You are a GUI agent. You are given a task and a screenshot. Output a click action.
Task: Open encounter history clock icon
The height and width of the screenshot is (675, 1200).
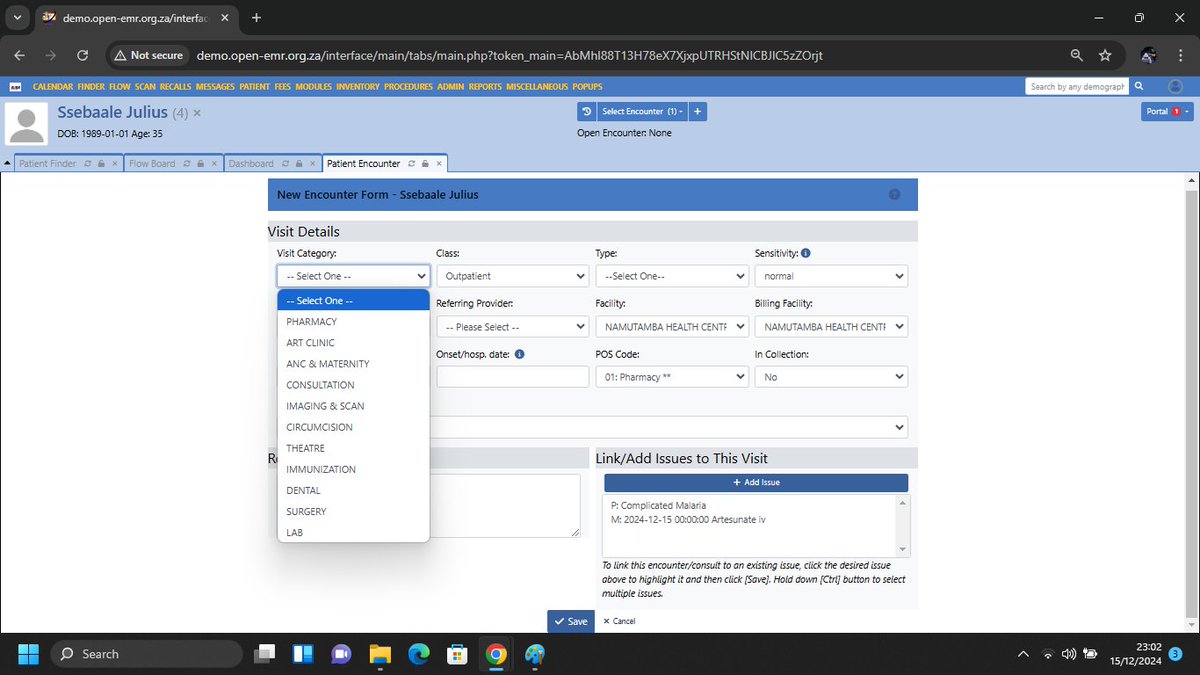pyautogui.click(x=587, y=111)
